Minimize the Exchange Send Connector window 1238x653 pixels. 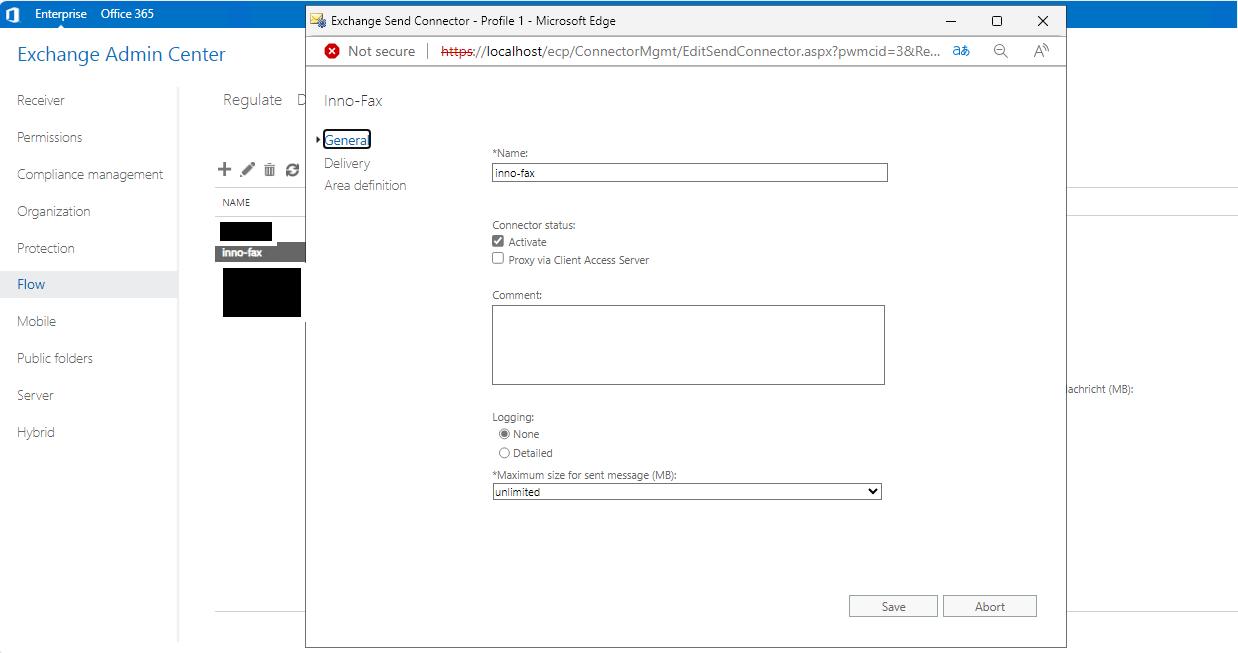pyautogui.click(x=951, y=21)
